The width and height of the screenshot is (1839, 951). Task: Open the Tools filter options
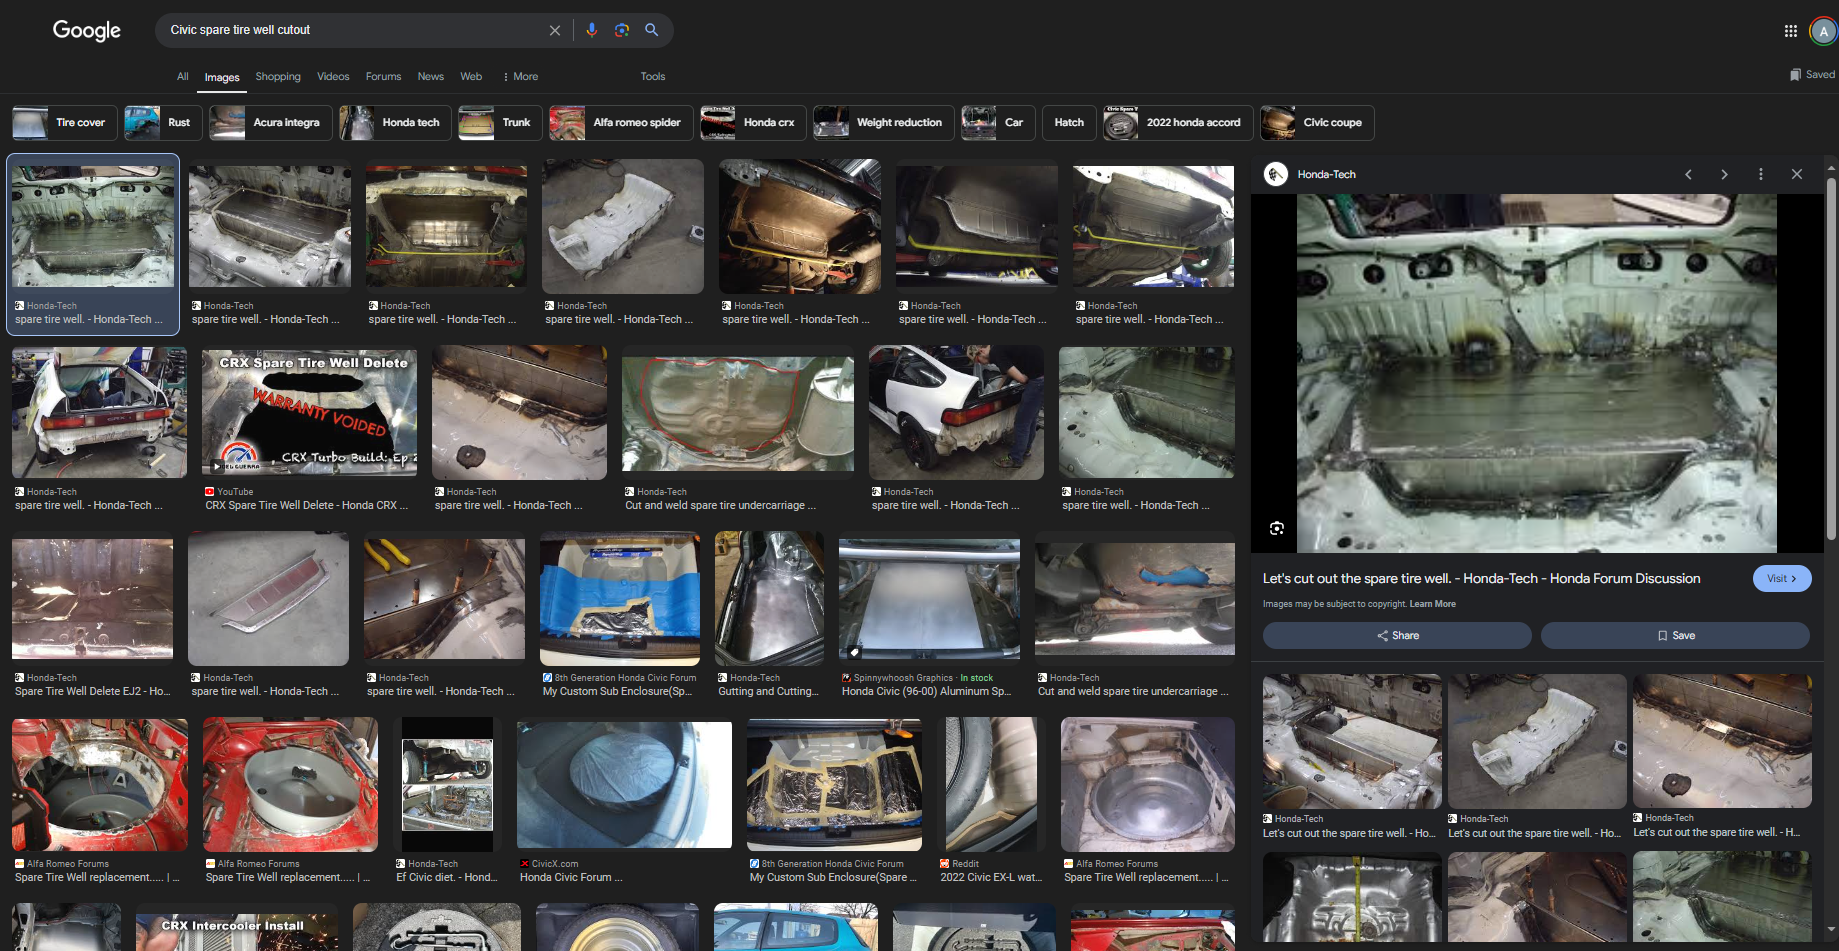652,77
